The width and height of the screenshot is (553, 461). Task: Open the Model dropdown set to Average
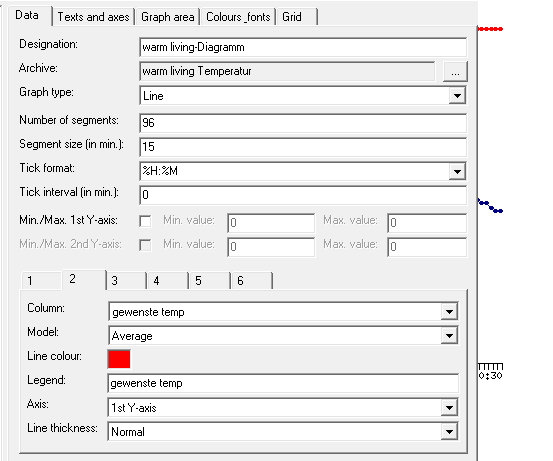[x=449, y=335]
